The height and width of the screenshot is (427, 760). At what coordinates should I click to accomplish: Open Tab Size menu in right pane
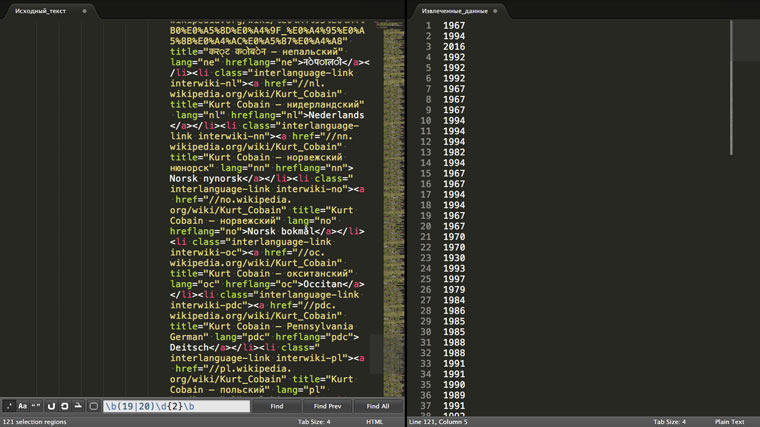[670, 422]
